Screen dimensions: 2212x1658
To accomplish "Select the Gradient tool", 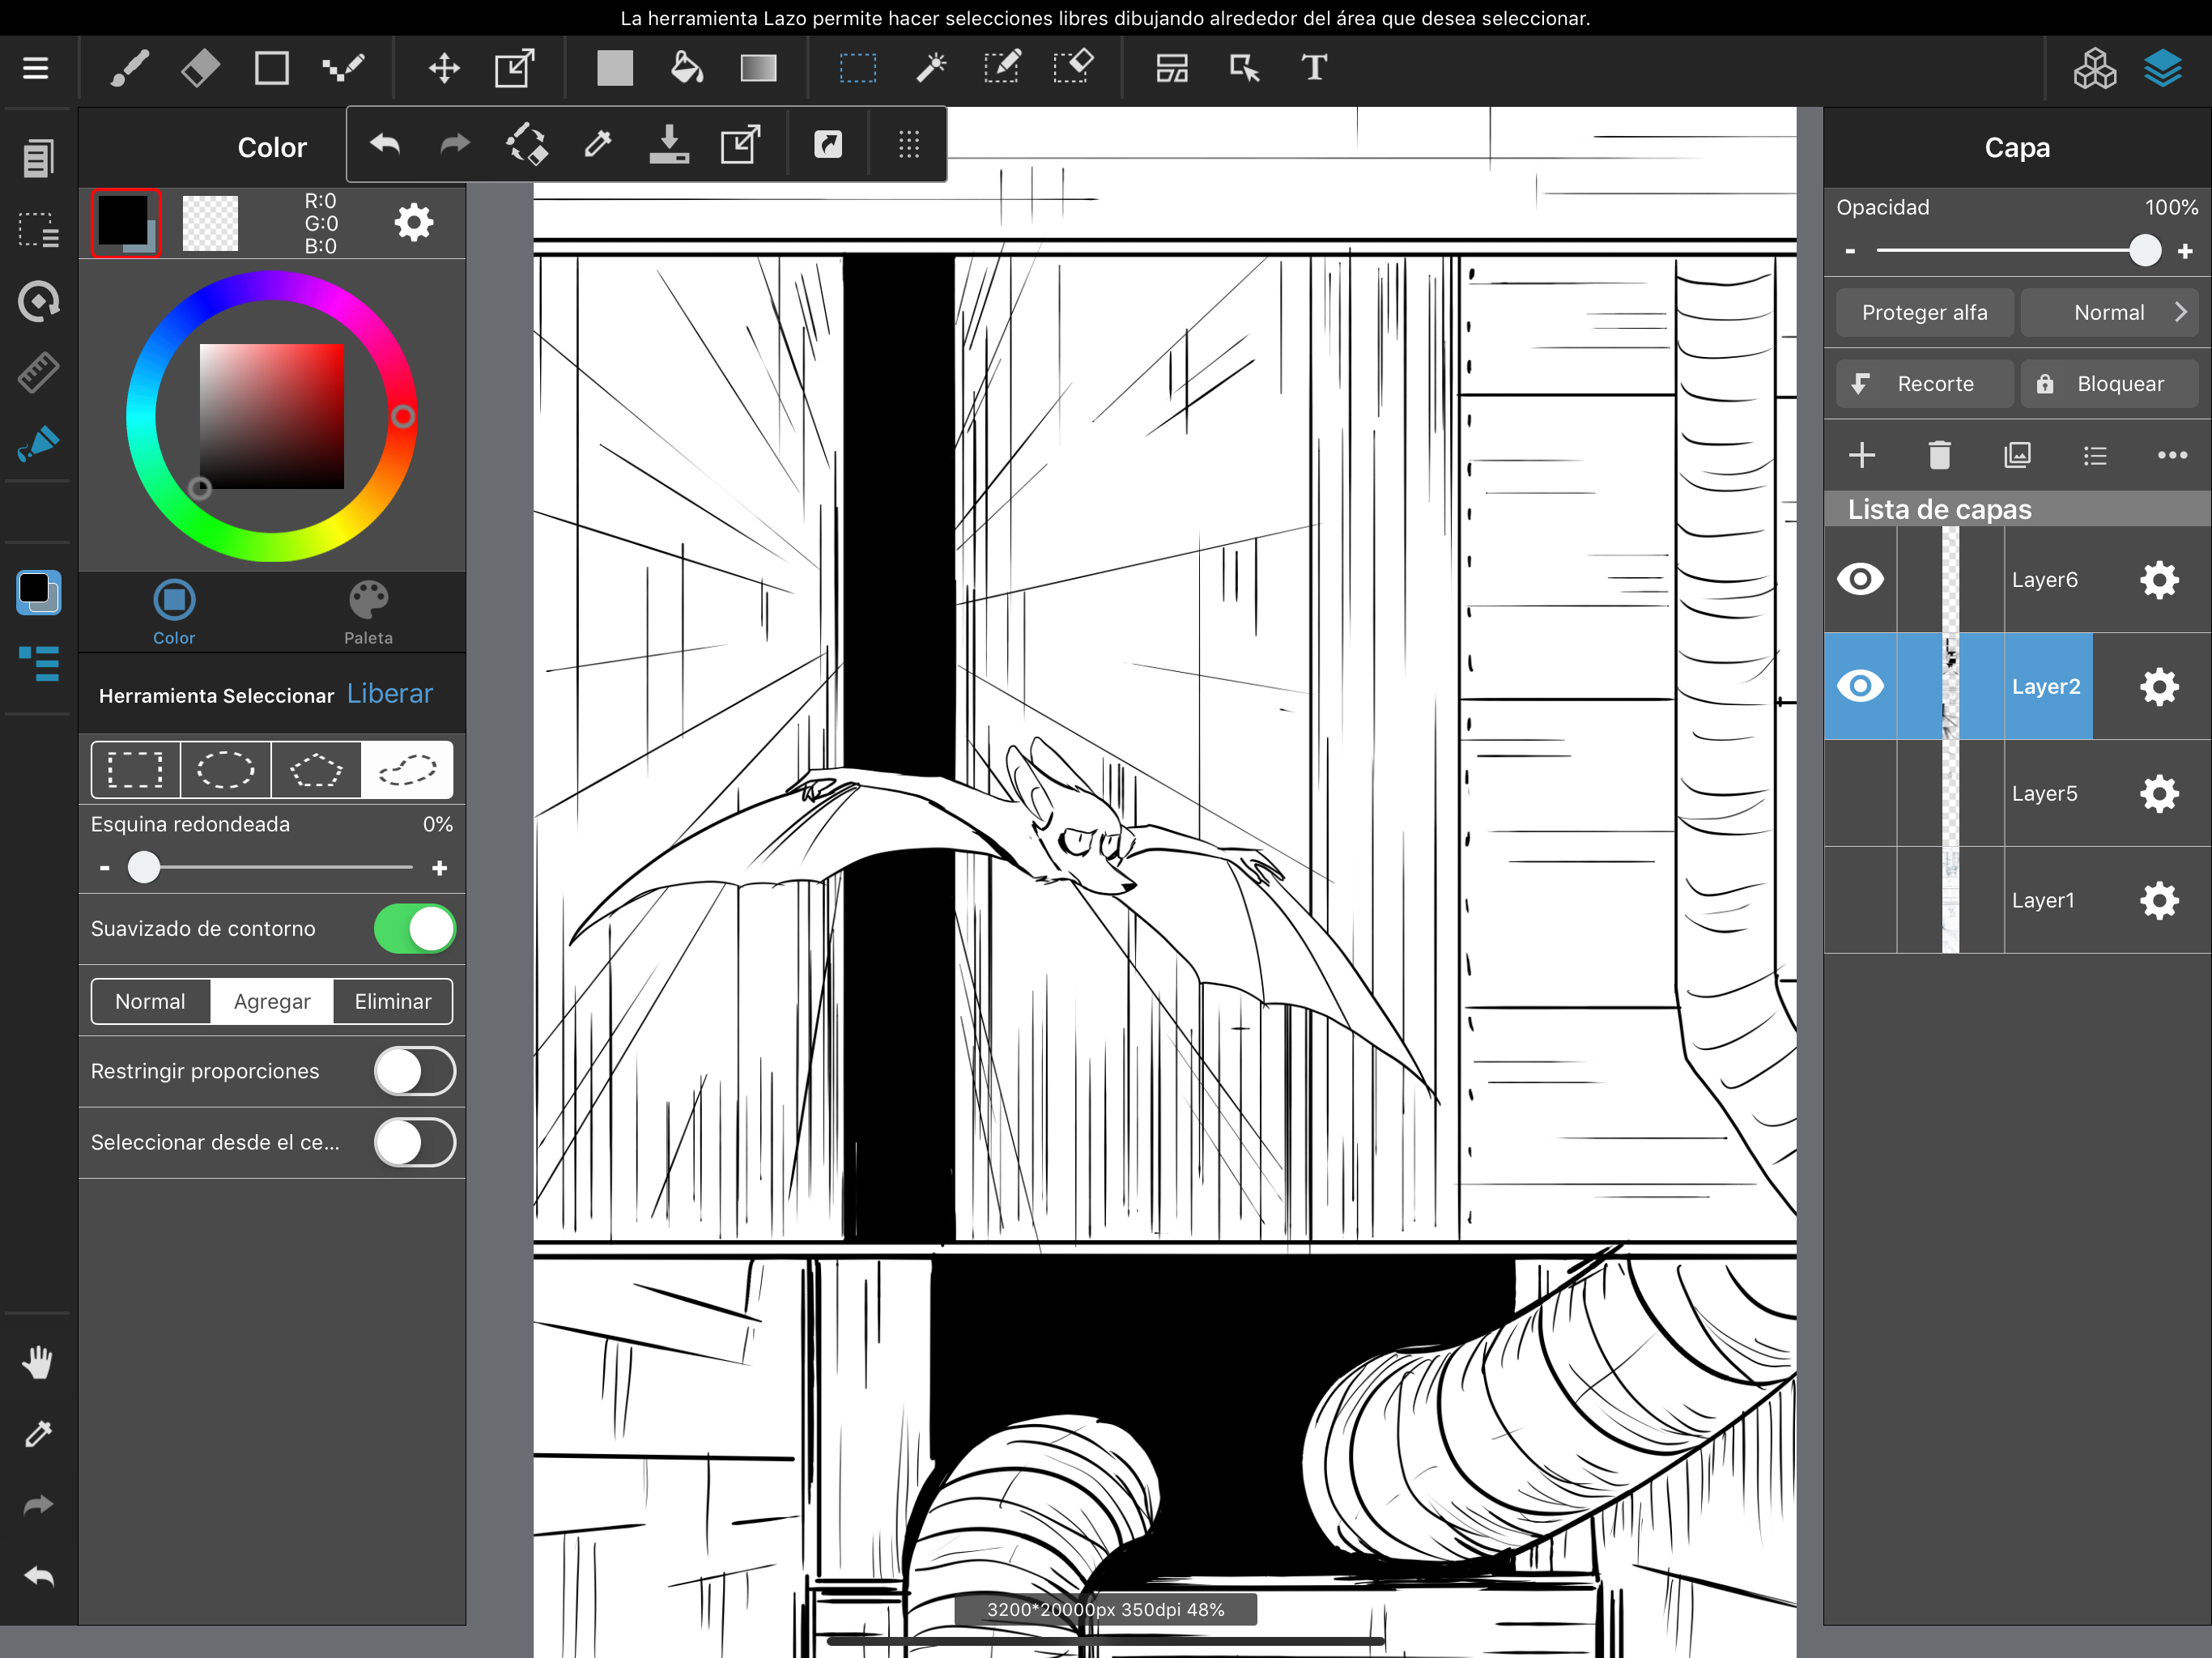I will [x=758, y=68].
